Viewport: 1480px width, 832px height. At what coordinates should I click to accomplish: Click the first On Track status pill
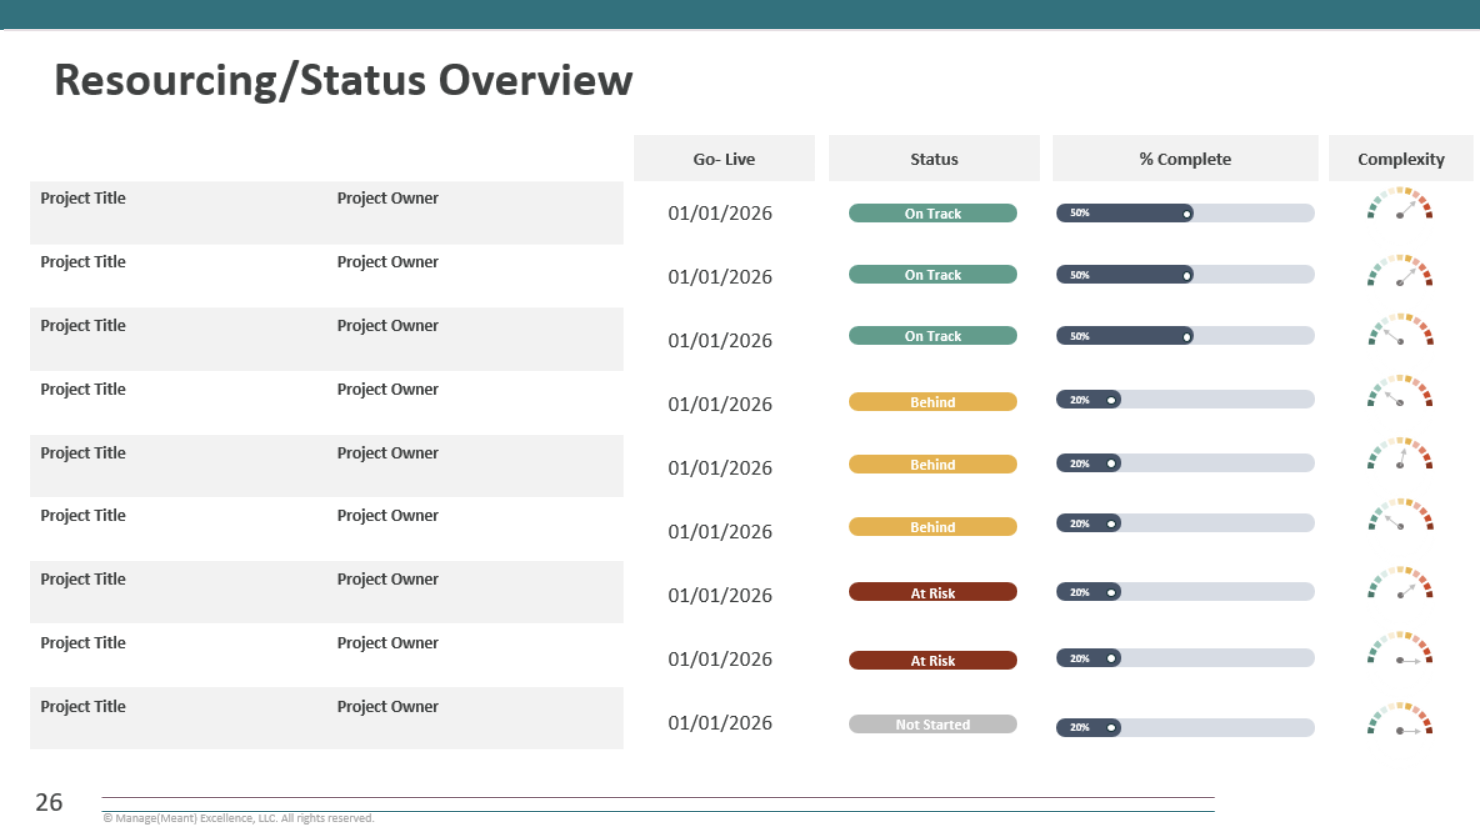[933, 213]
